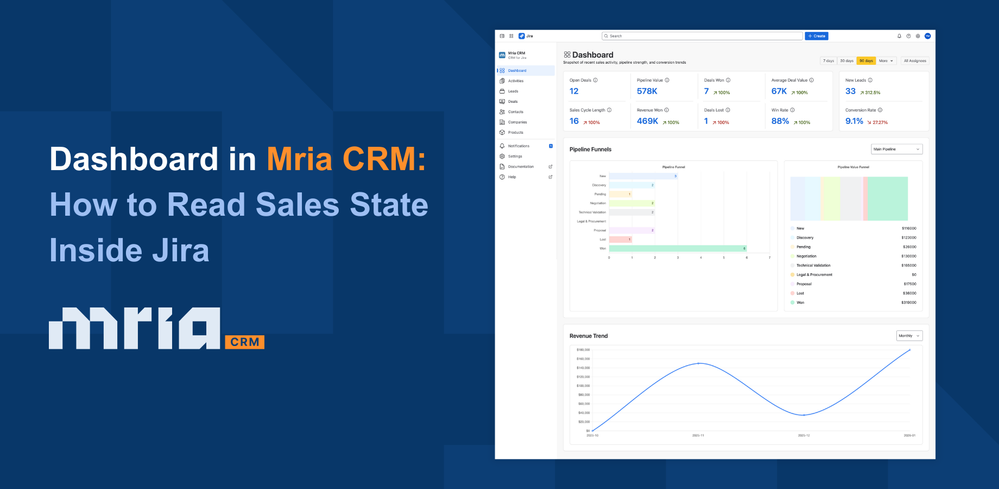Image resolution: width=999 pixels, height=489 pixels.
Task: Click the Contacts sidebar icon
Action: click(x=502, y=111)
